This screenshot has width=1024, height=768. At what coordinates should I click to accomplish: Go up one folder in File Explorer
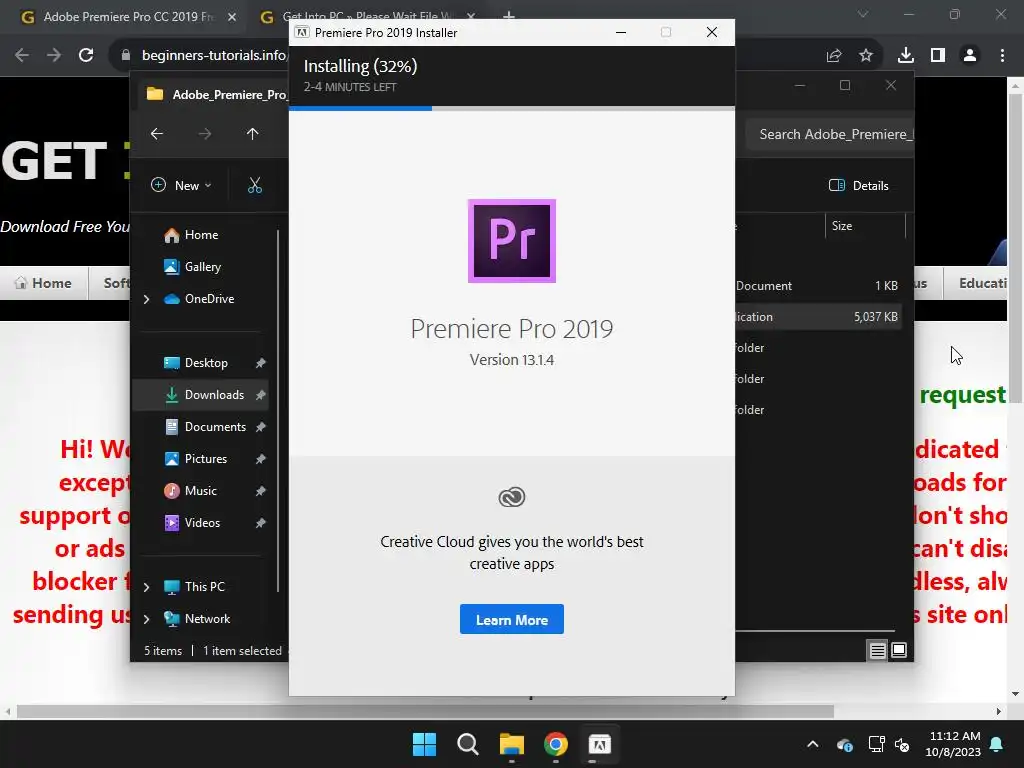(x=253, y=134)
